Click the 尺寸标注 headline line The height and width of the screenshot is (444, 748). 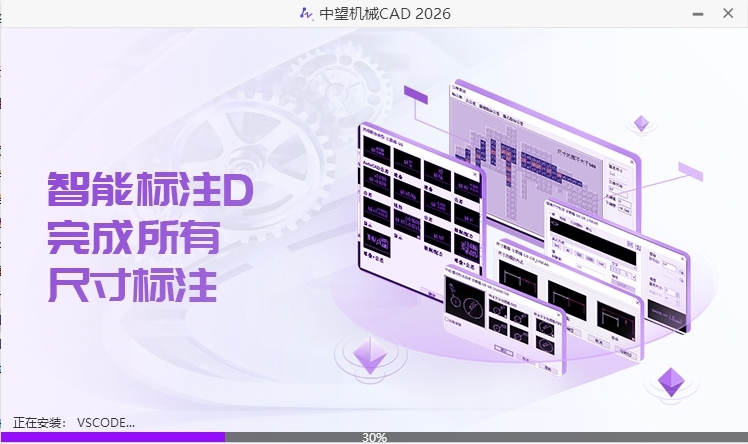pos(133,285)
